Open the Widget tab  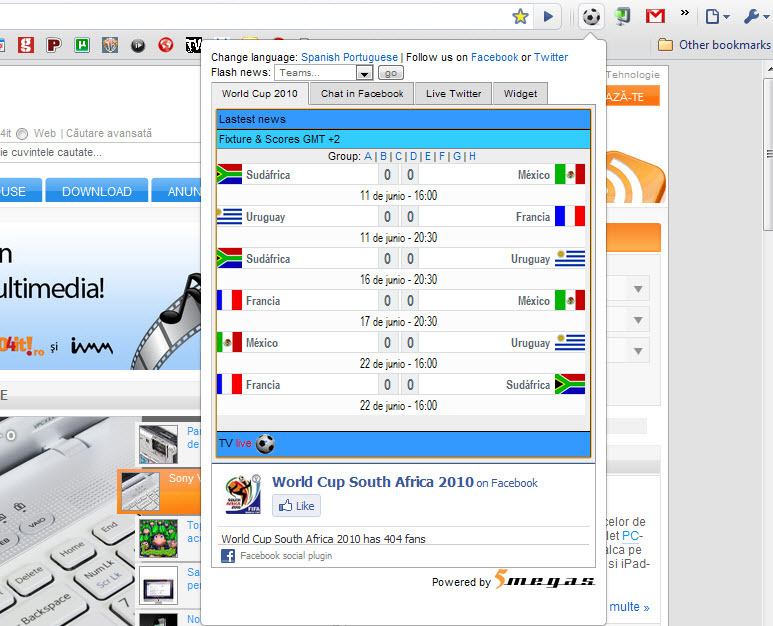pyautogui.click(x=521, y=94)
